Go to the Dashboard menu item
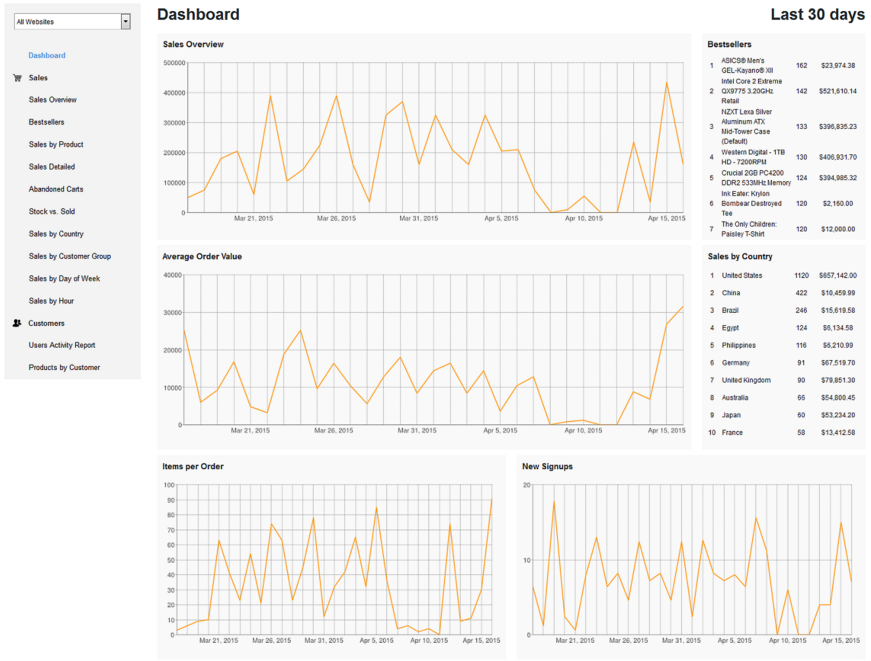This screenshot has width=871, height=661. [47, 55]
